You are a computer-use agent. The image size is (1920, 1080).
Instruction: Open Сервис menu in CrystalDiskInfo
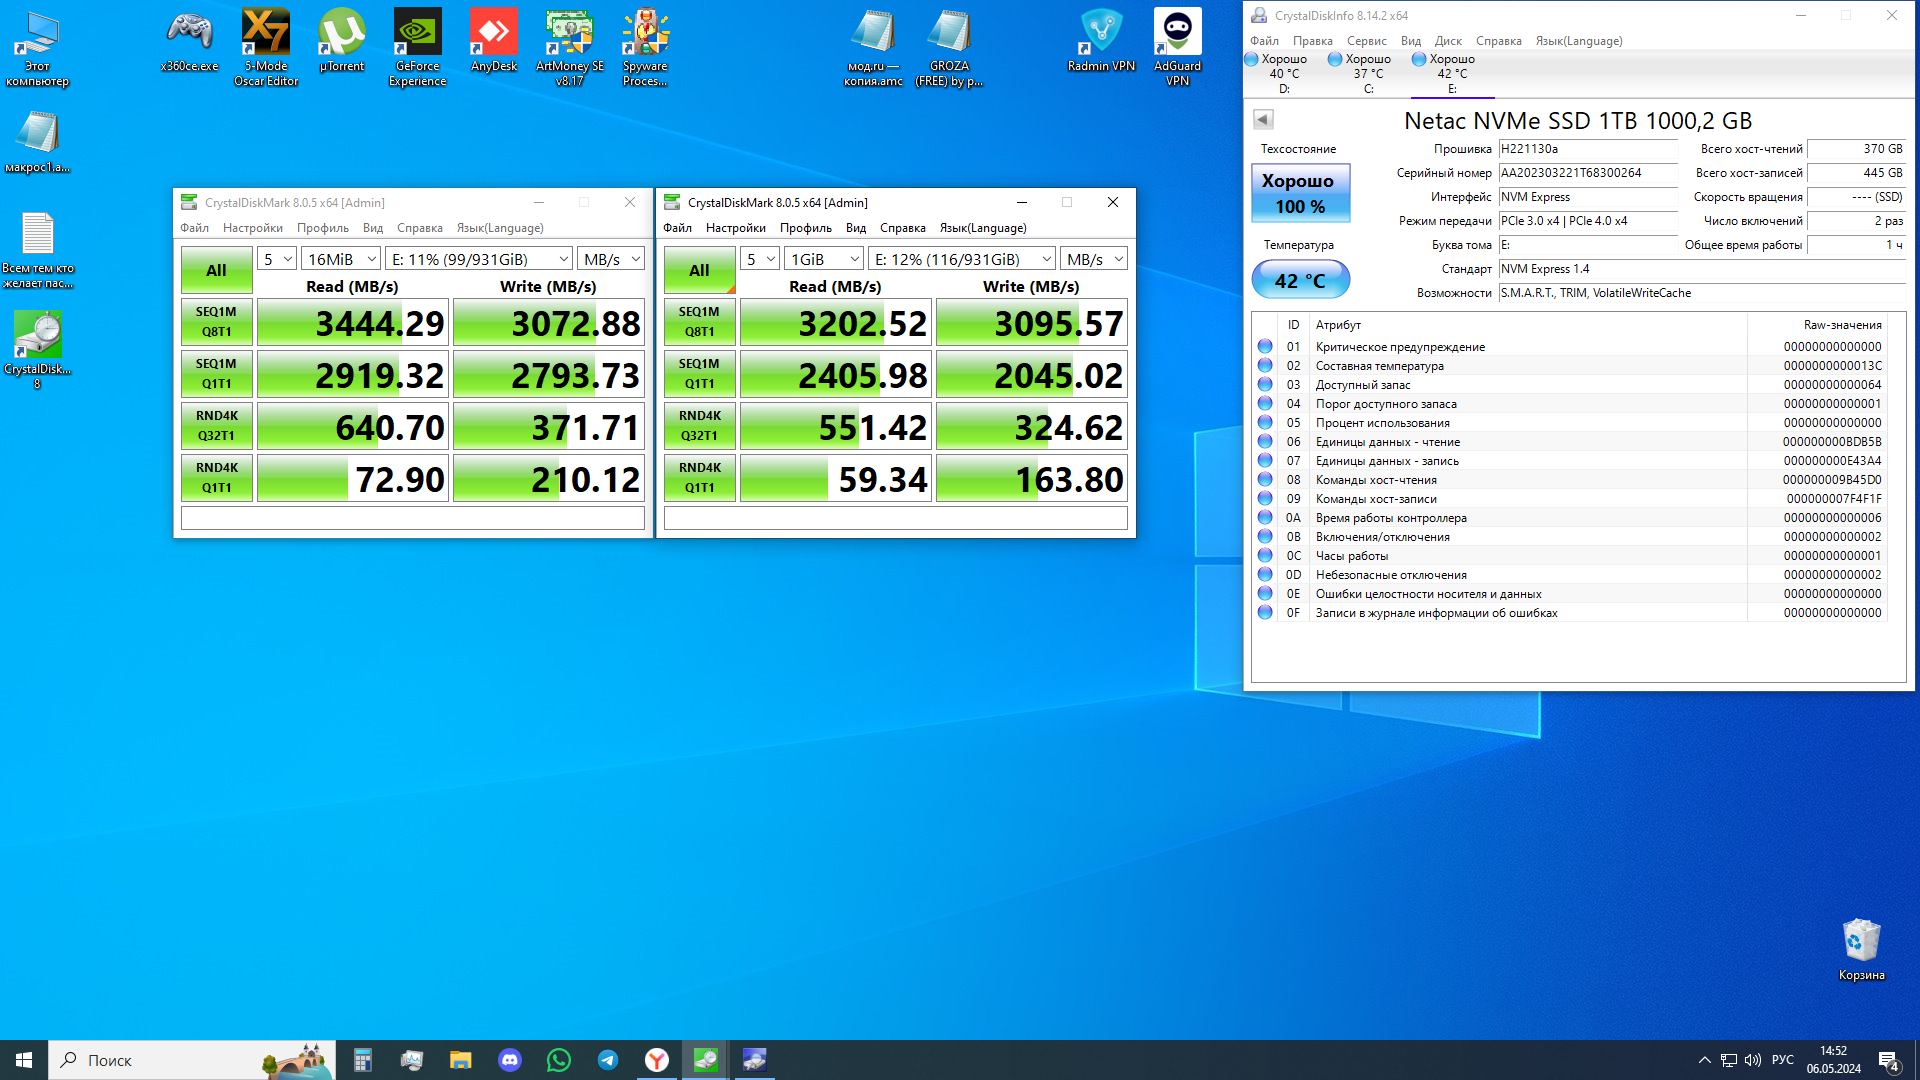[x=1366, y=41]
